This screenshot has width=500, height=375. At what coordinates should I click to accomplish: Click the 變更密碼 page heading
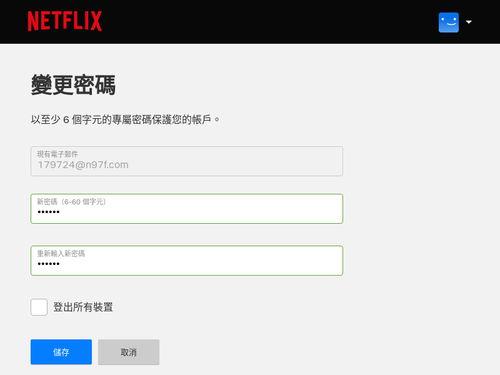point(73,85)
